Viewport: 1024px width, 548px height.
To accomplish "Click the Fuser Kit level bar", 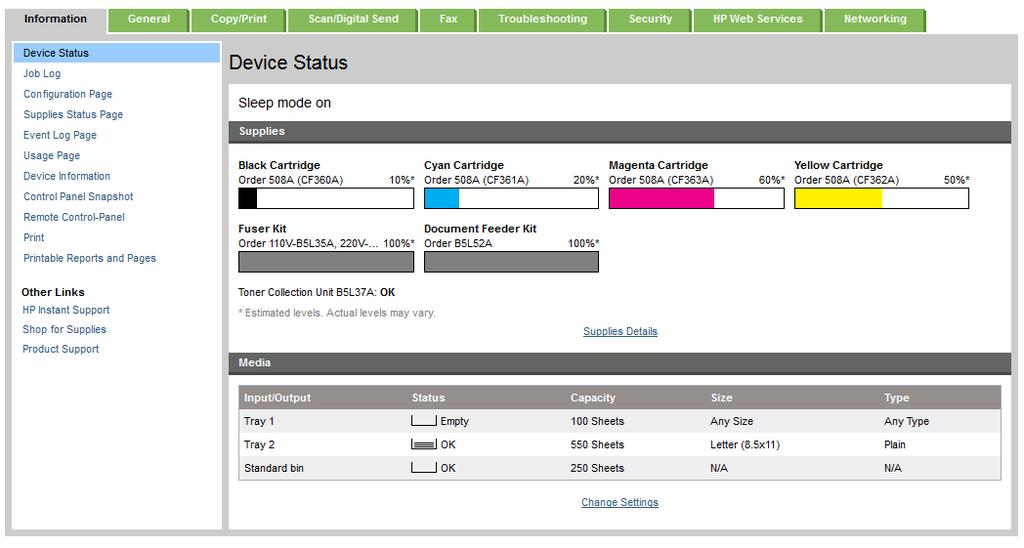I will [326, 262].
